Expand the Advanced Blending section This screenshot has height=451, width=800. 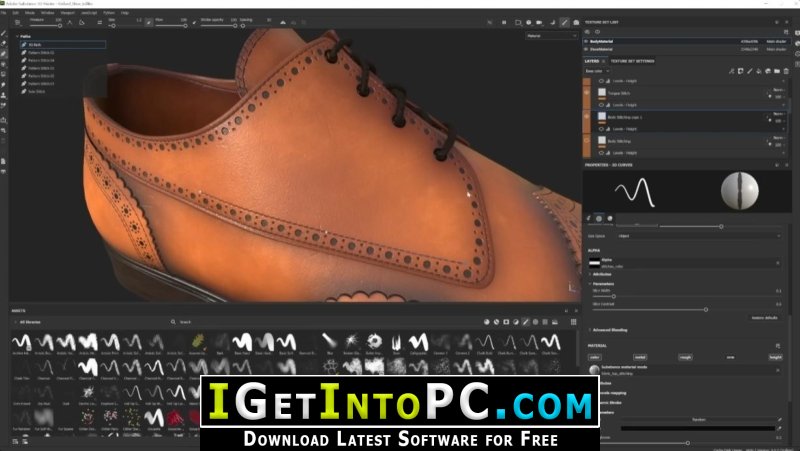coord(608,330)
